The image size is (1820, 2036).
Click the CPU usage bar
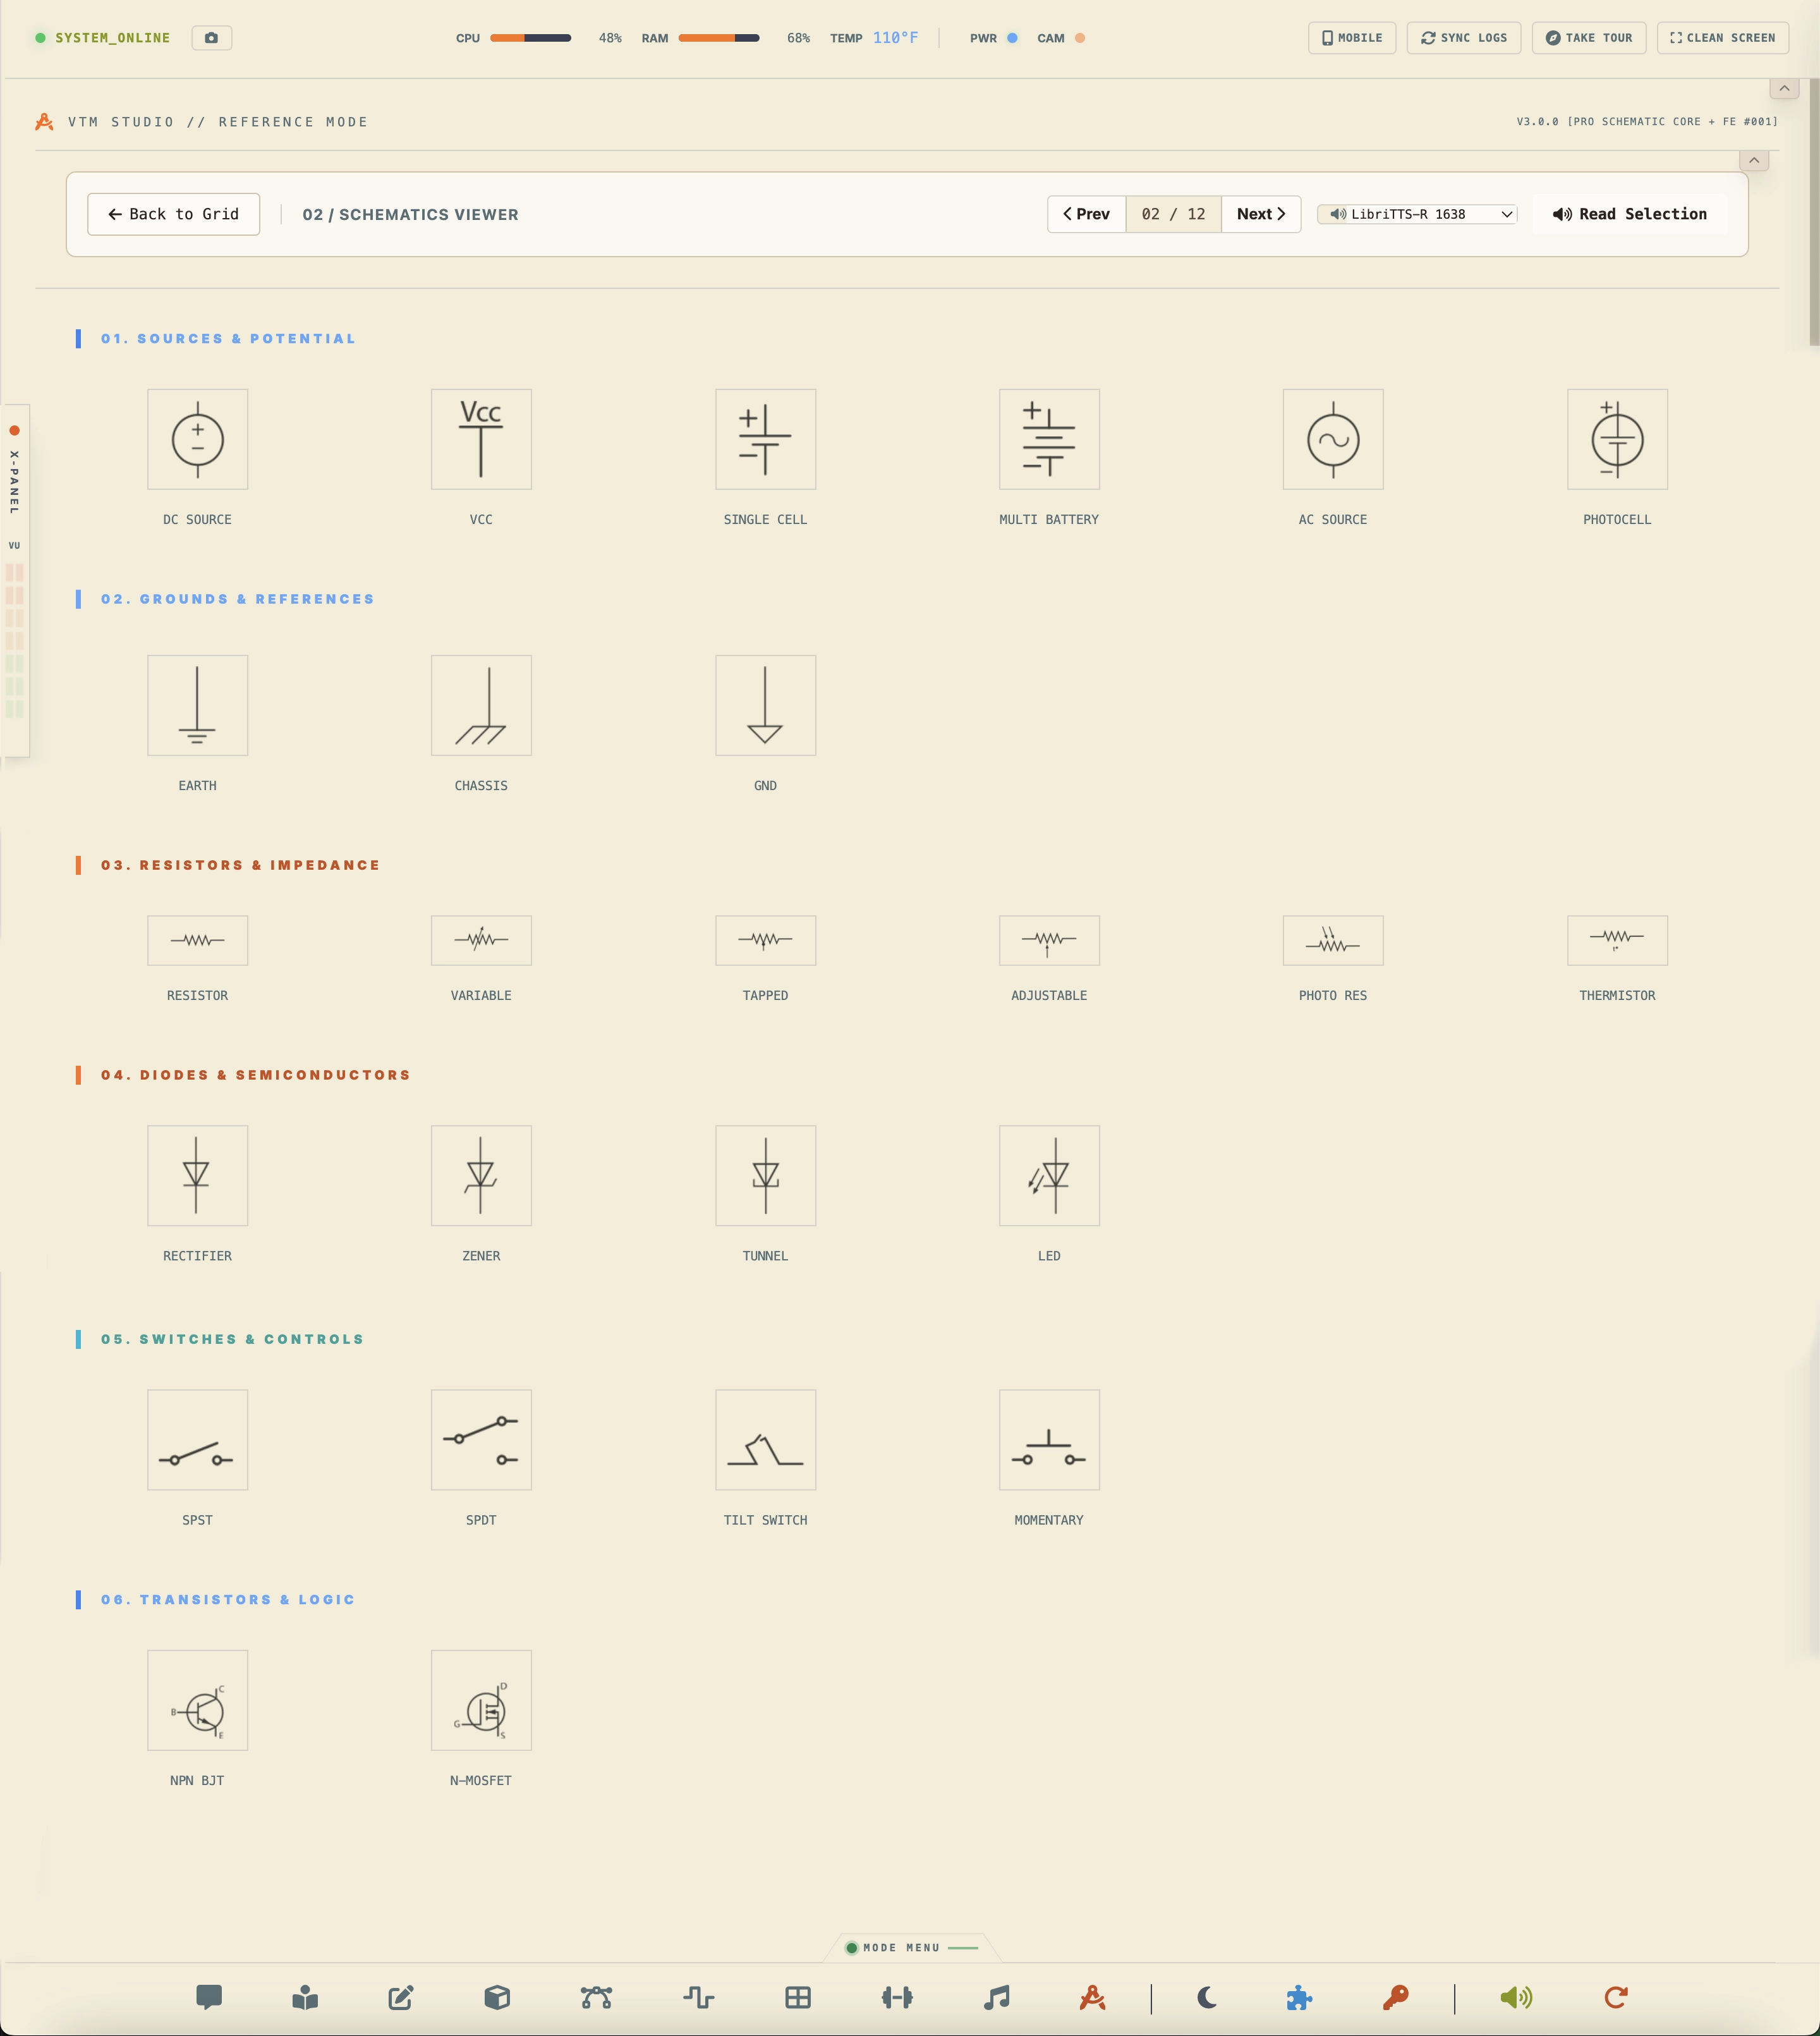[x=530, y=38]
